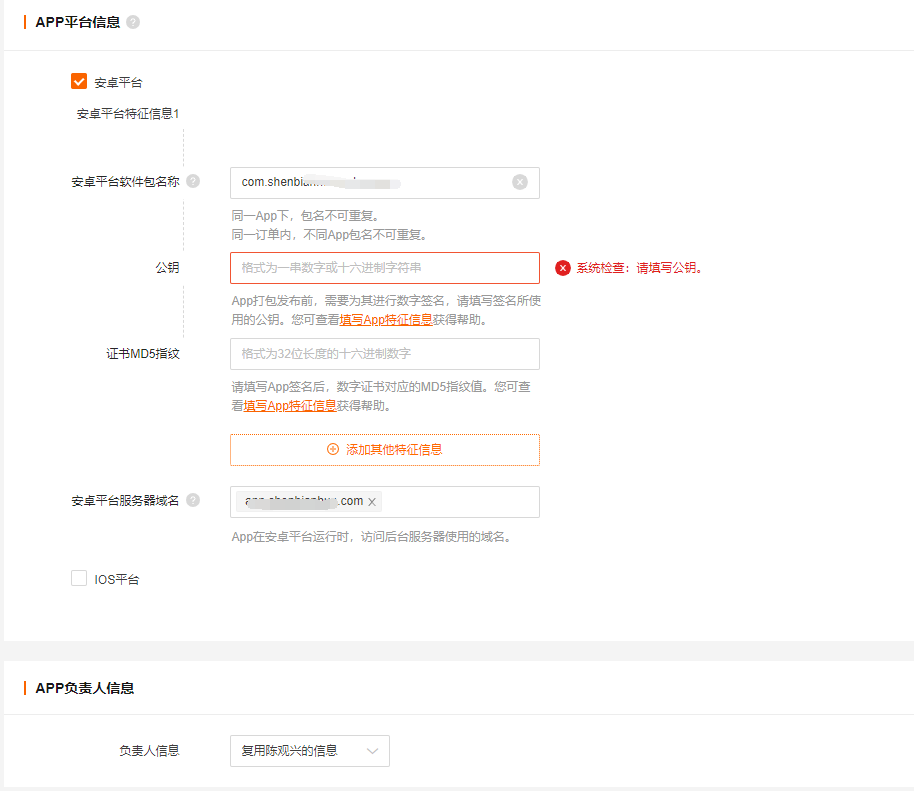The width and height of the screenshot is (914, 791).
Task: Open the 复用陈观兴的信息 dropdown
Action: 310,751
